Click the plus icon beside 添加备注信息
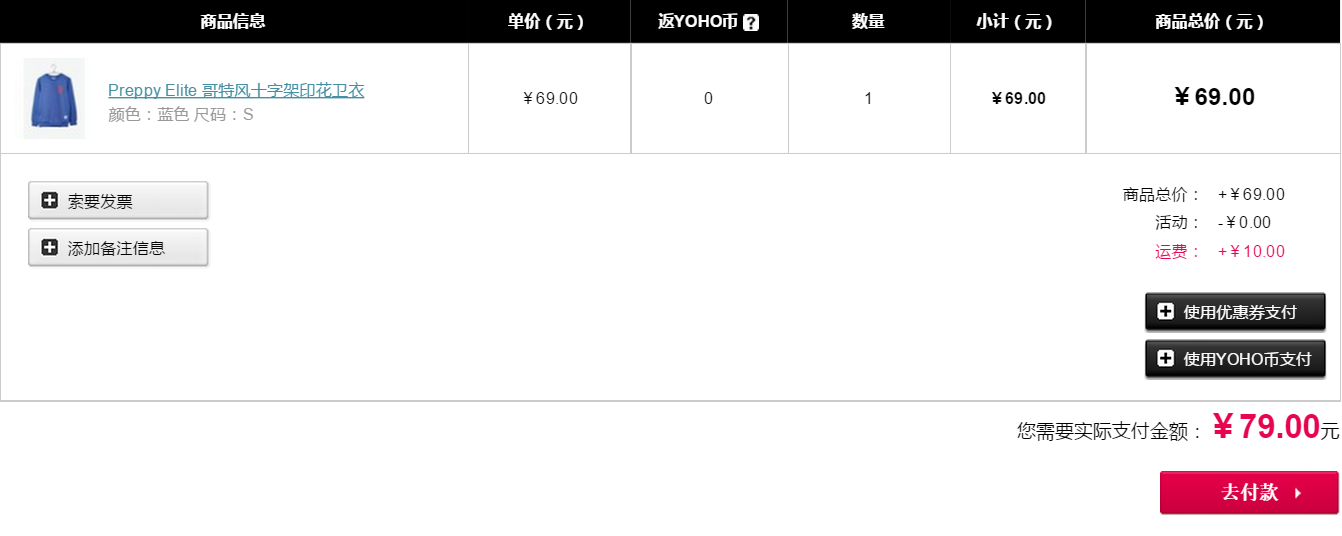The image size is (1342, 536). (x=49, y=247)
